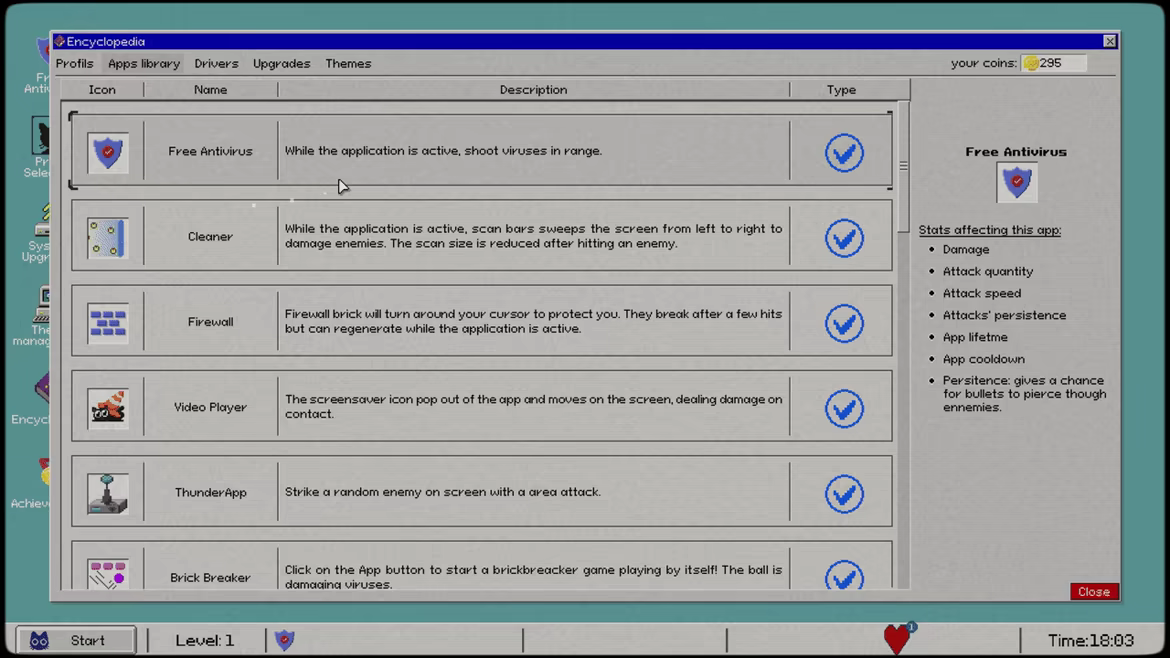Click the Time:18:03 clock in the taskbar

[1090, 640]
